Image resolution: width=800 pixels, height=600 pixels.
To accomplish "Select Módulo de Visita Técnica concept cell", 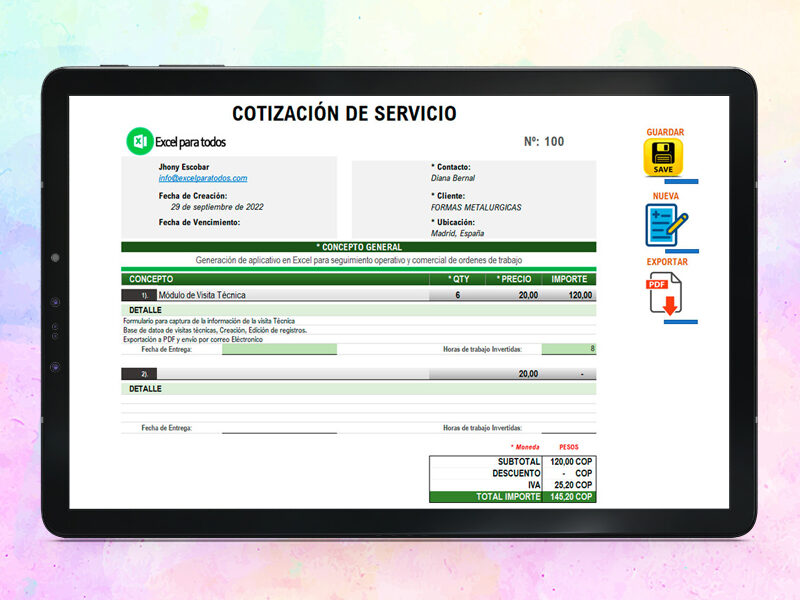I will (x=293, y=295).
